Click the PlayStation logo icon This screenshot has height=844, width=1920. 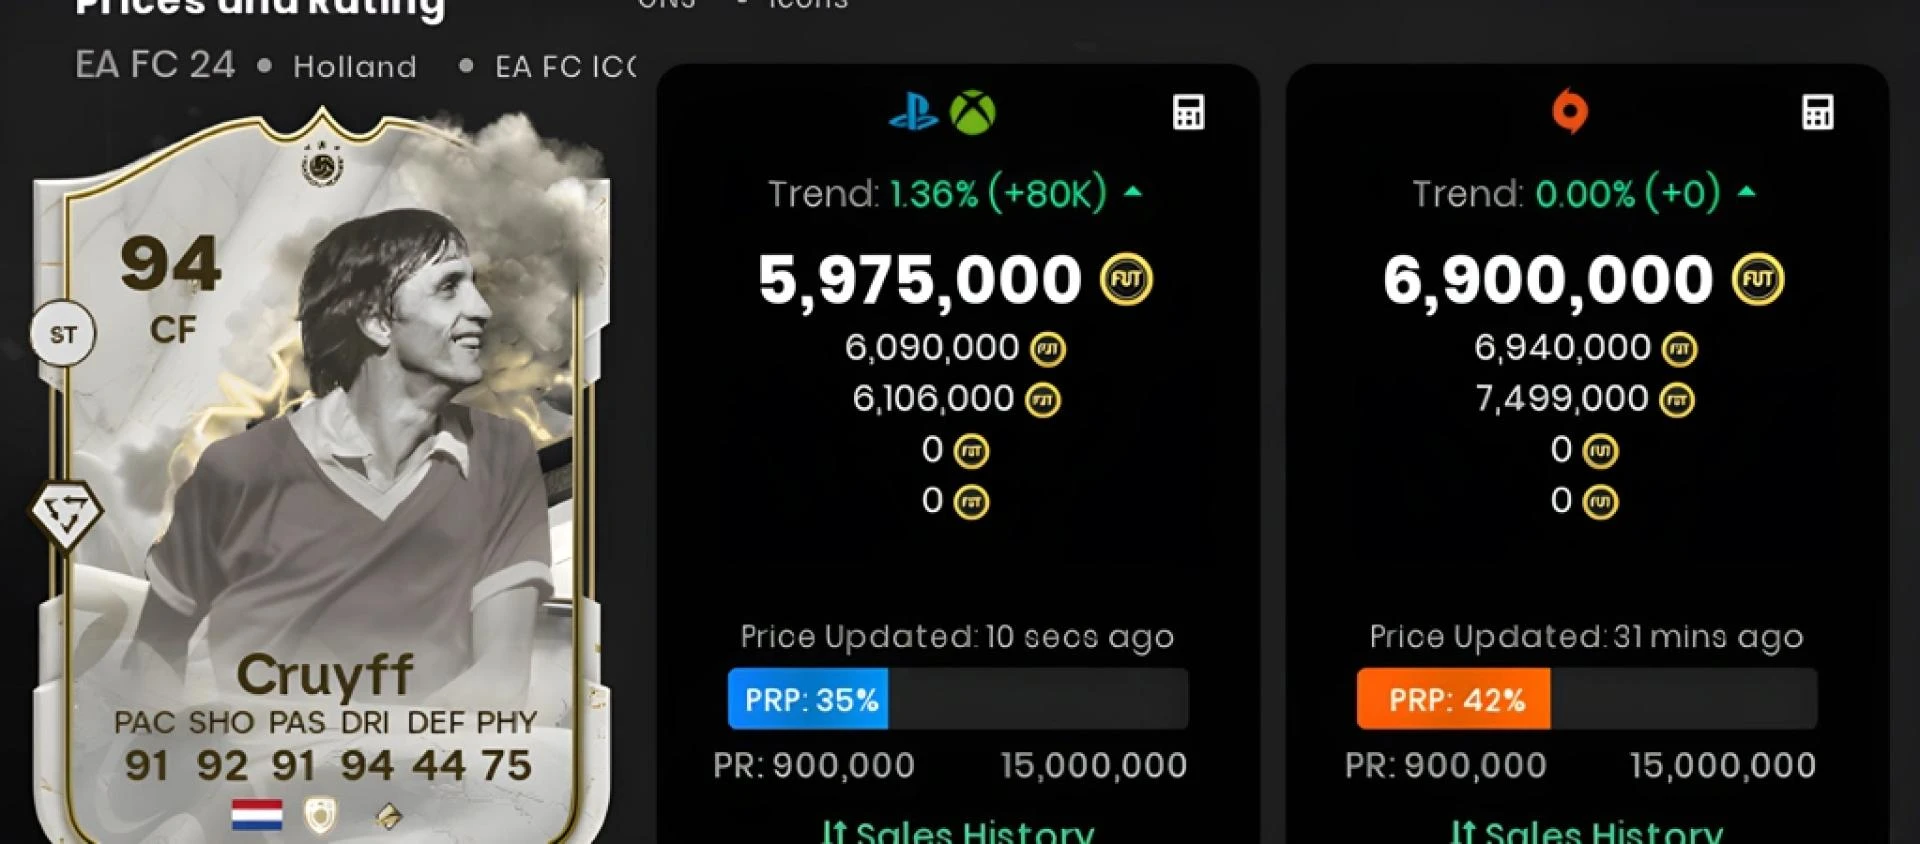point(913,112)
